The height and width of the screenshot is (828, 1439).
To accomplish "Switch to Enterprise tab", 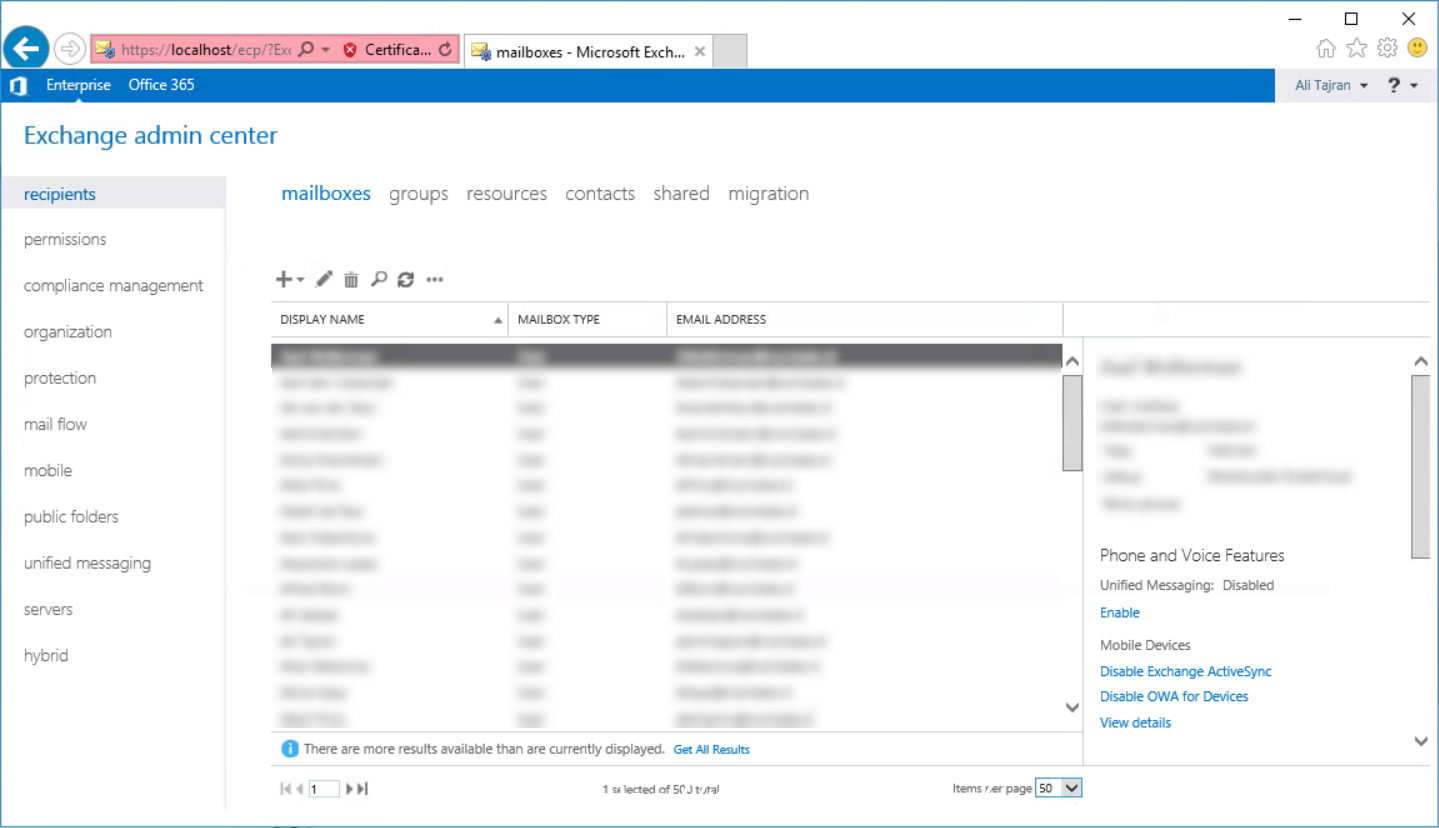I will coord(78,85).
